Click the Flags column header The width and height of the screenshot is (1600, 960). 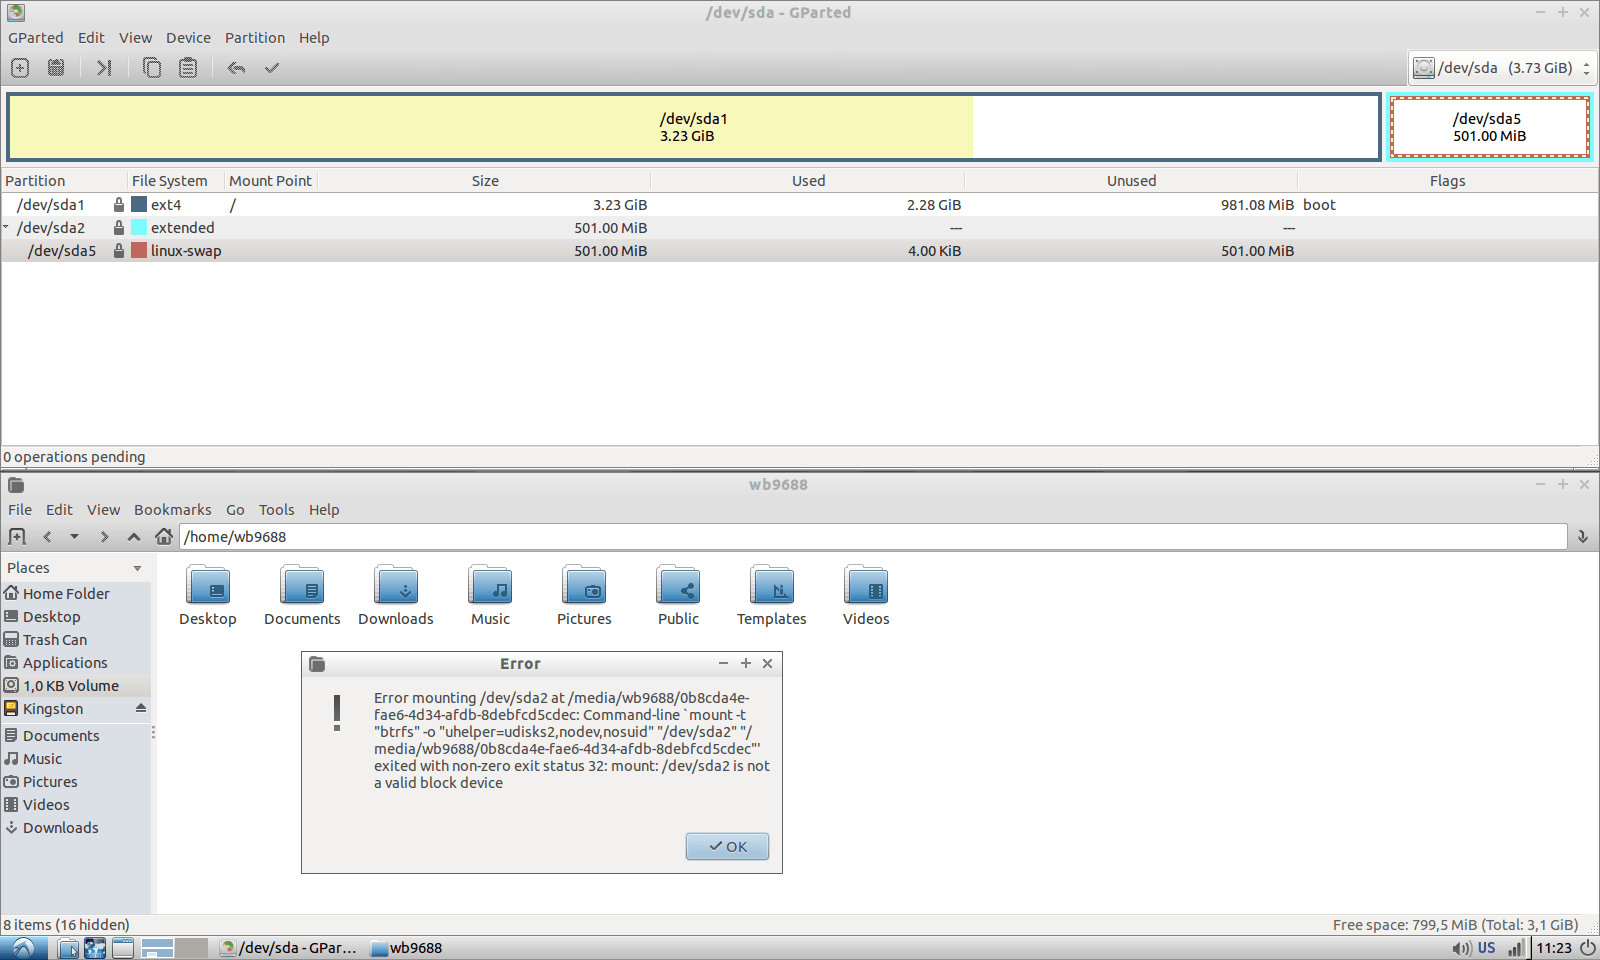[x=1447, y=181]
